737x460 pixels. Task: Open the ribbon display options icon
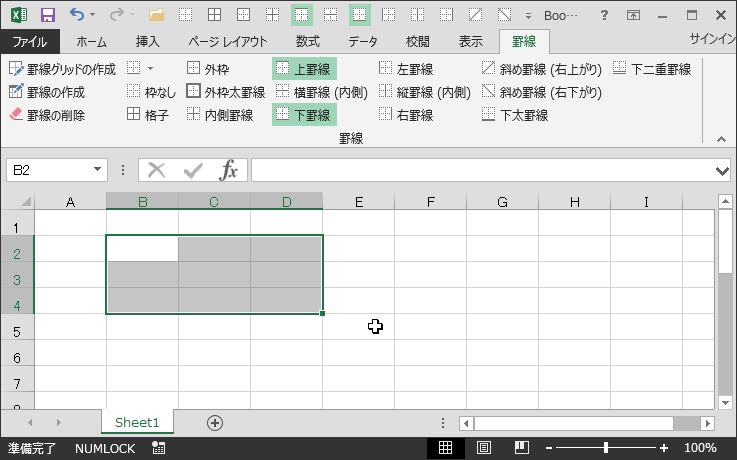point(633,16)
